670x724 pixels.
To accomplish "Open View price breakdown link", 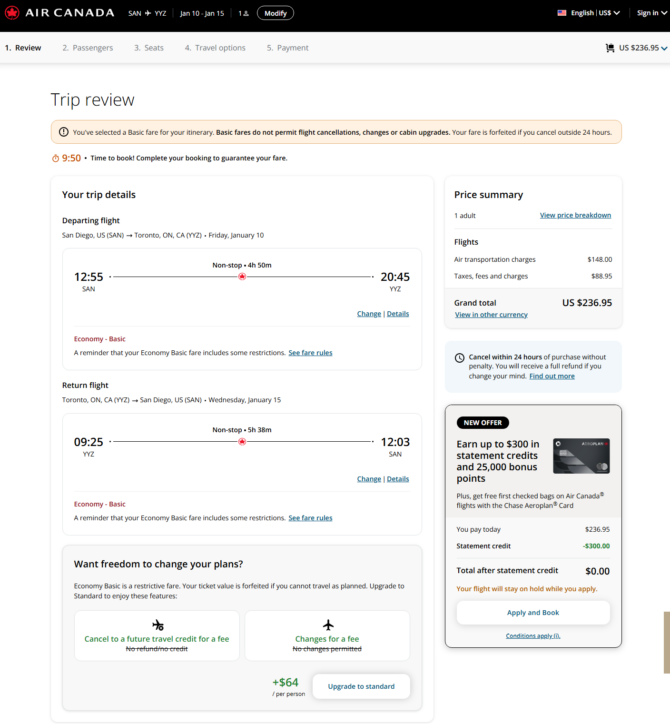I will (x=575, y=216).
